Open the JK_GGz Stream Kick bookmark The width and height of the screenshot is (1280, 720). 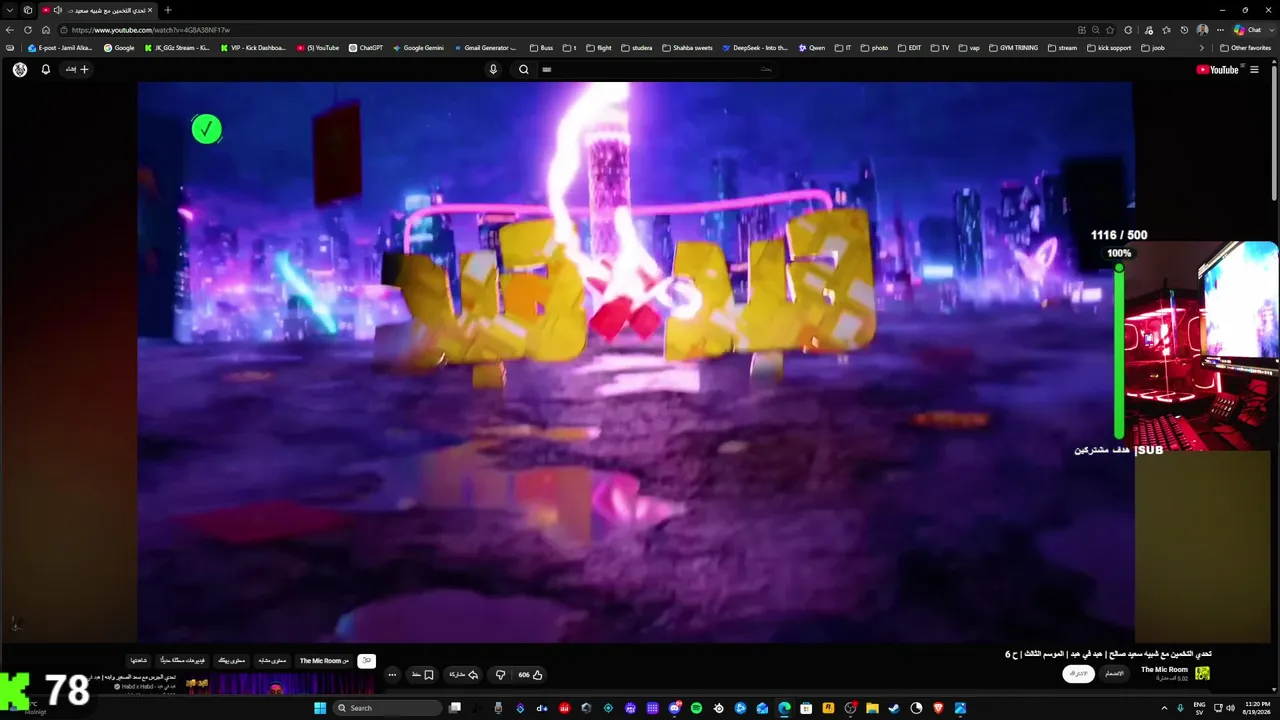coord(177,48)
